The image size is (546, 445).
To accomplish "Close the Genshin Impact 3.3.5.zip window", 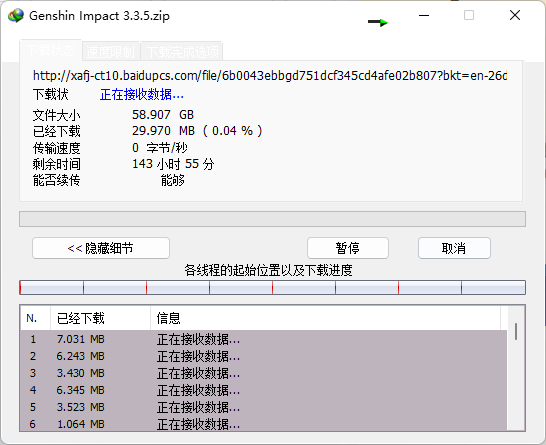I will pos(515,15).
